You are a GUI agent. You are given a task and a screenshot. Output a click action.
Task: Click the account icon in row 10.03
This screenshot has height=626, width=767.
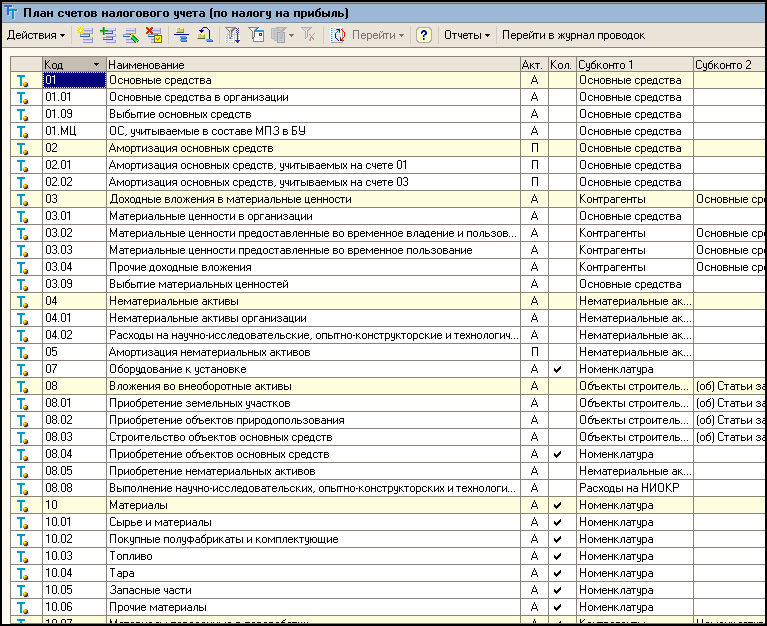click(x=23, y=556)
